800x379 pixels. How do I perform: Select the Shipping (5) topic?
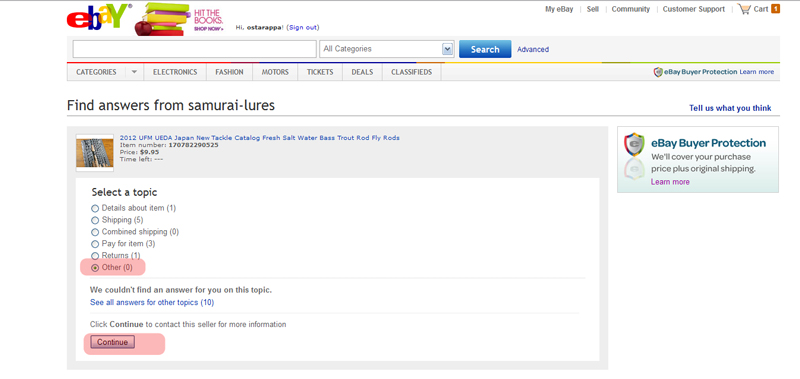tap(95, 220)
